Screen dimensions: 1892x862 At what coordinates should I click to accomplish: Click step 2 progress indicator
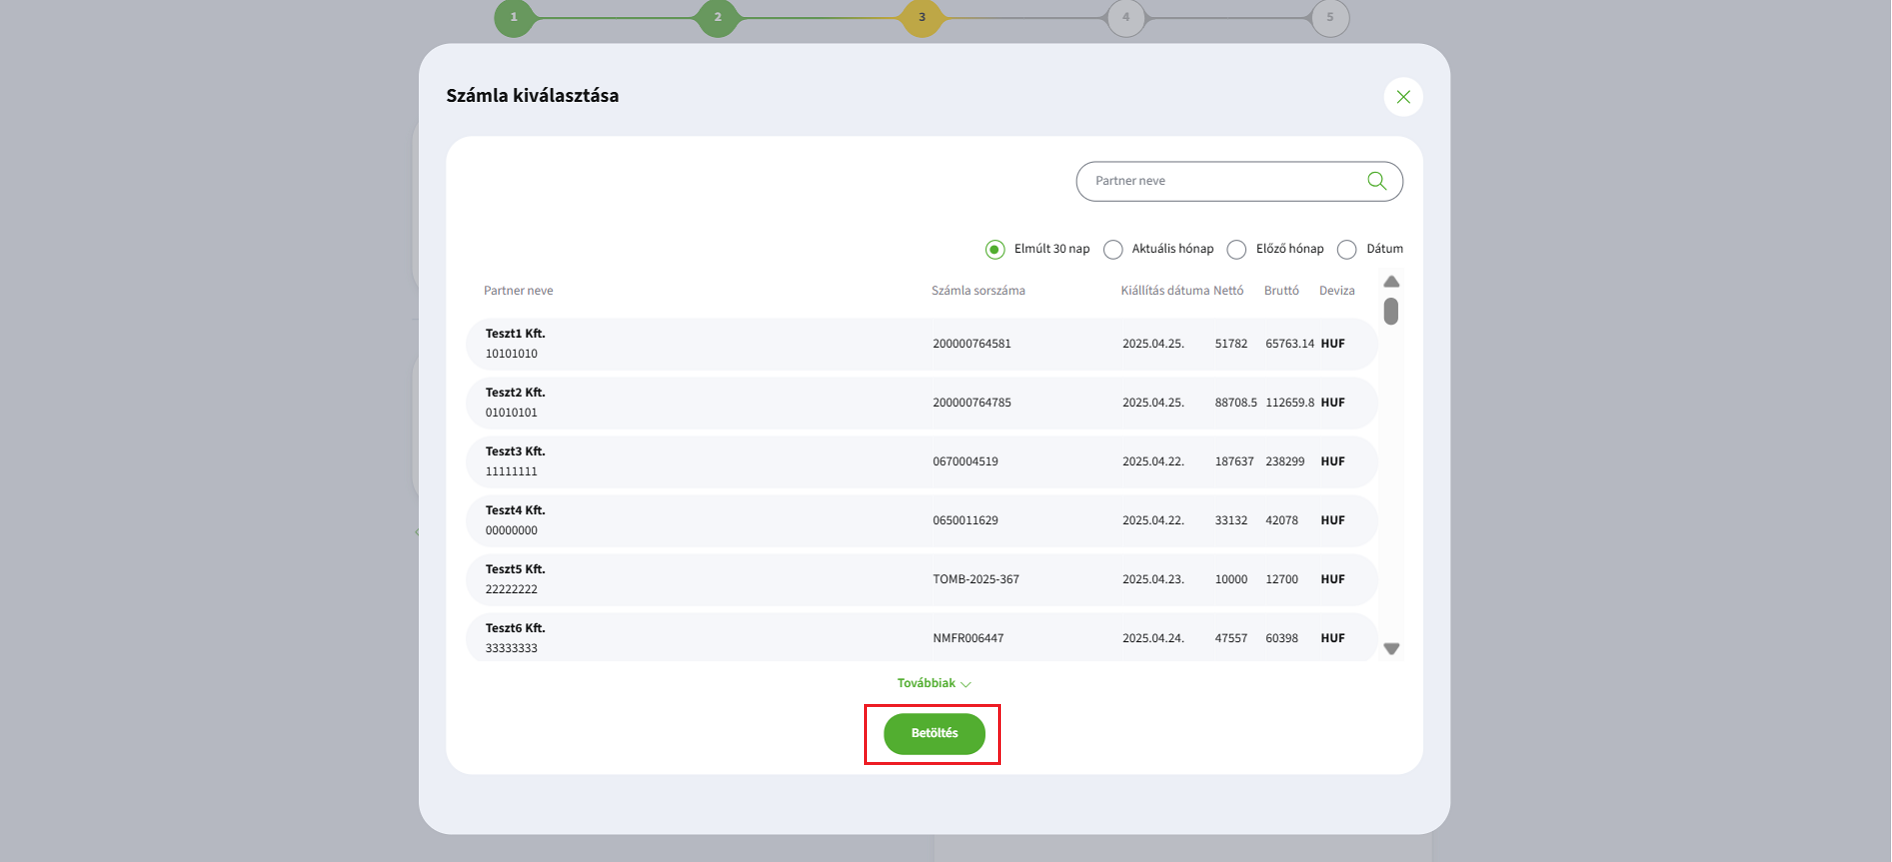pyautogui.click(x=718, y=17)
